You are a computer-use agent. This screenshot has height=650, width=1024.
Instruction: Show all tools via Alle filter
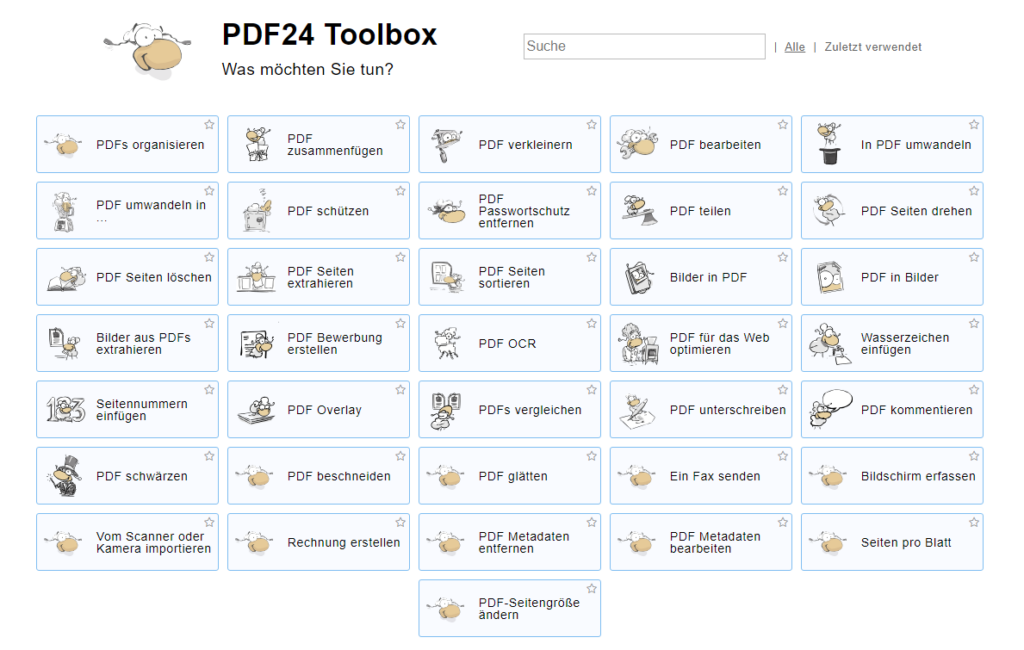click(794, 47)
